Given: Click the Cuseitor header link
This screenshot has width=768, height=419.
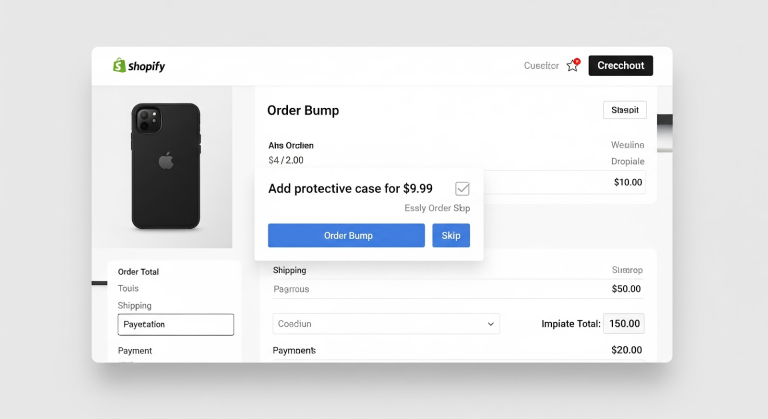Looking at the screenshot, I should (541, 66).
